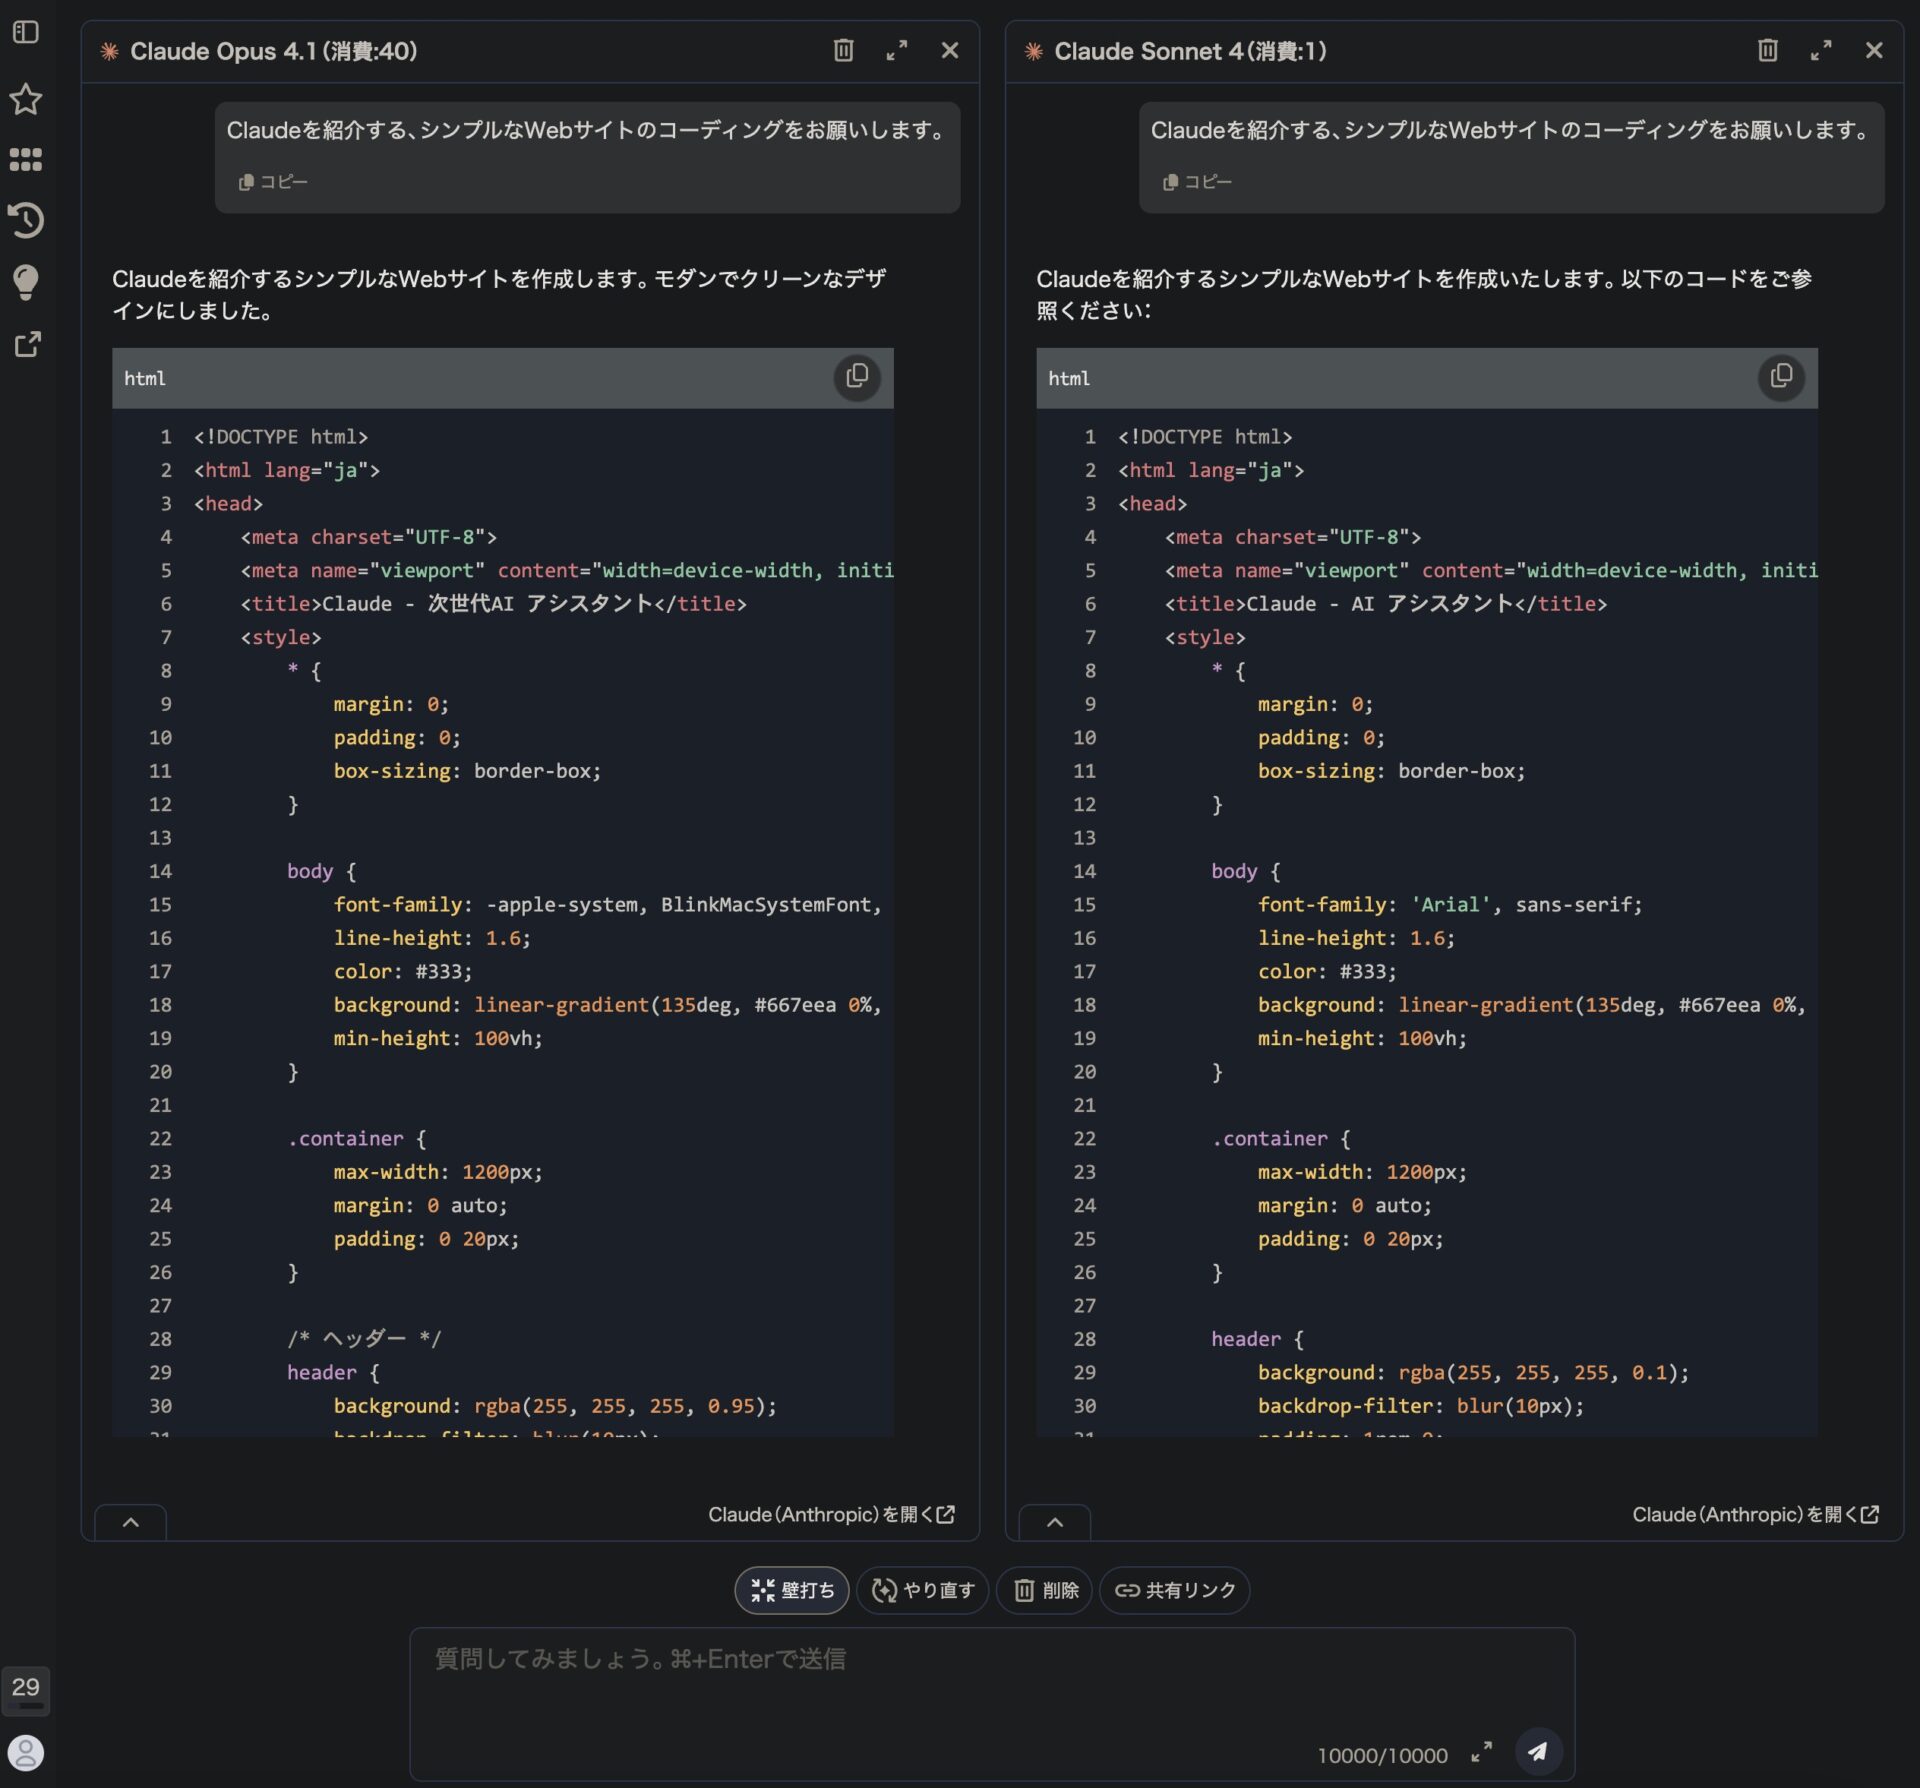Collapse the Sonnet 4 panel with chevron
1920x1788 pixels.
(x=1054, y=1522)
